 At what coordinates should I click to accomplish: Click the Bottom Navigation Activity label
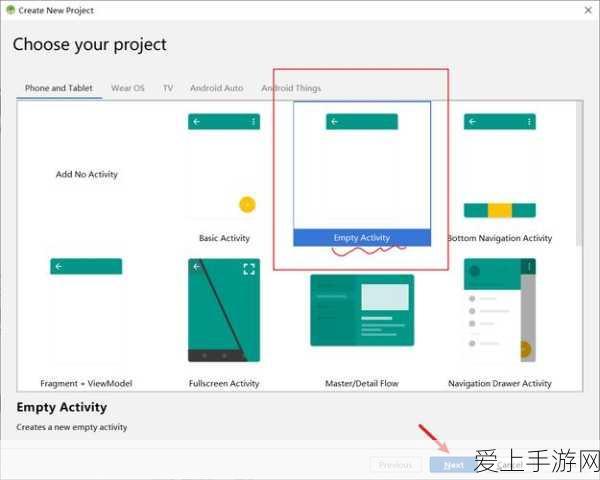tap(500, 238)
